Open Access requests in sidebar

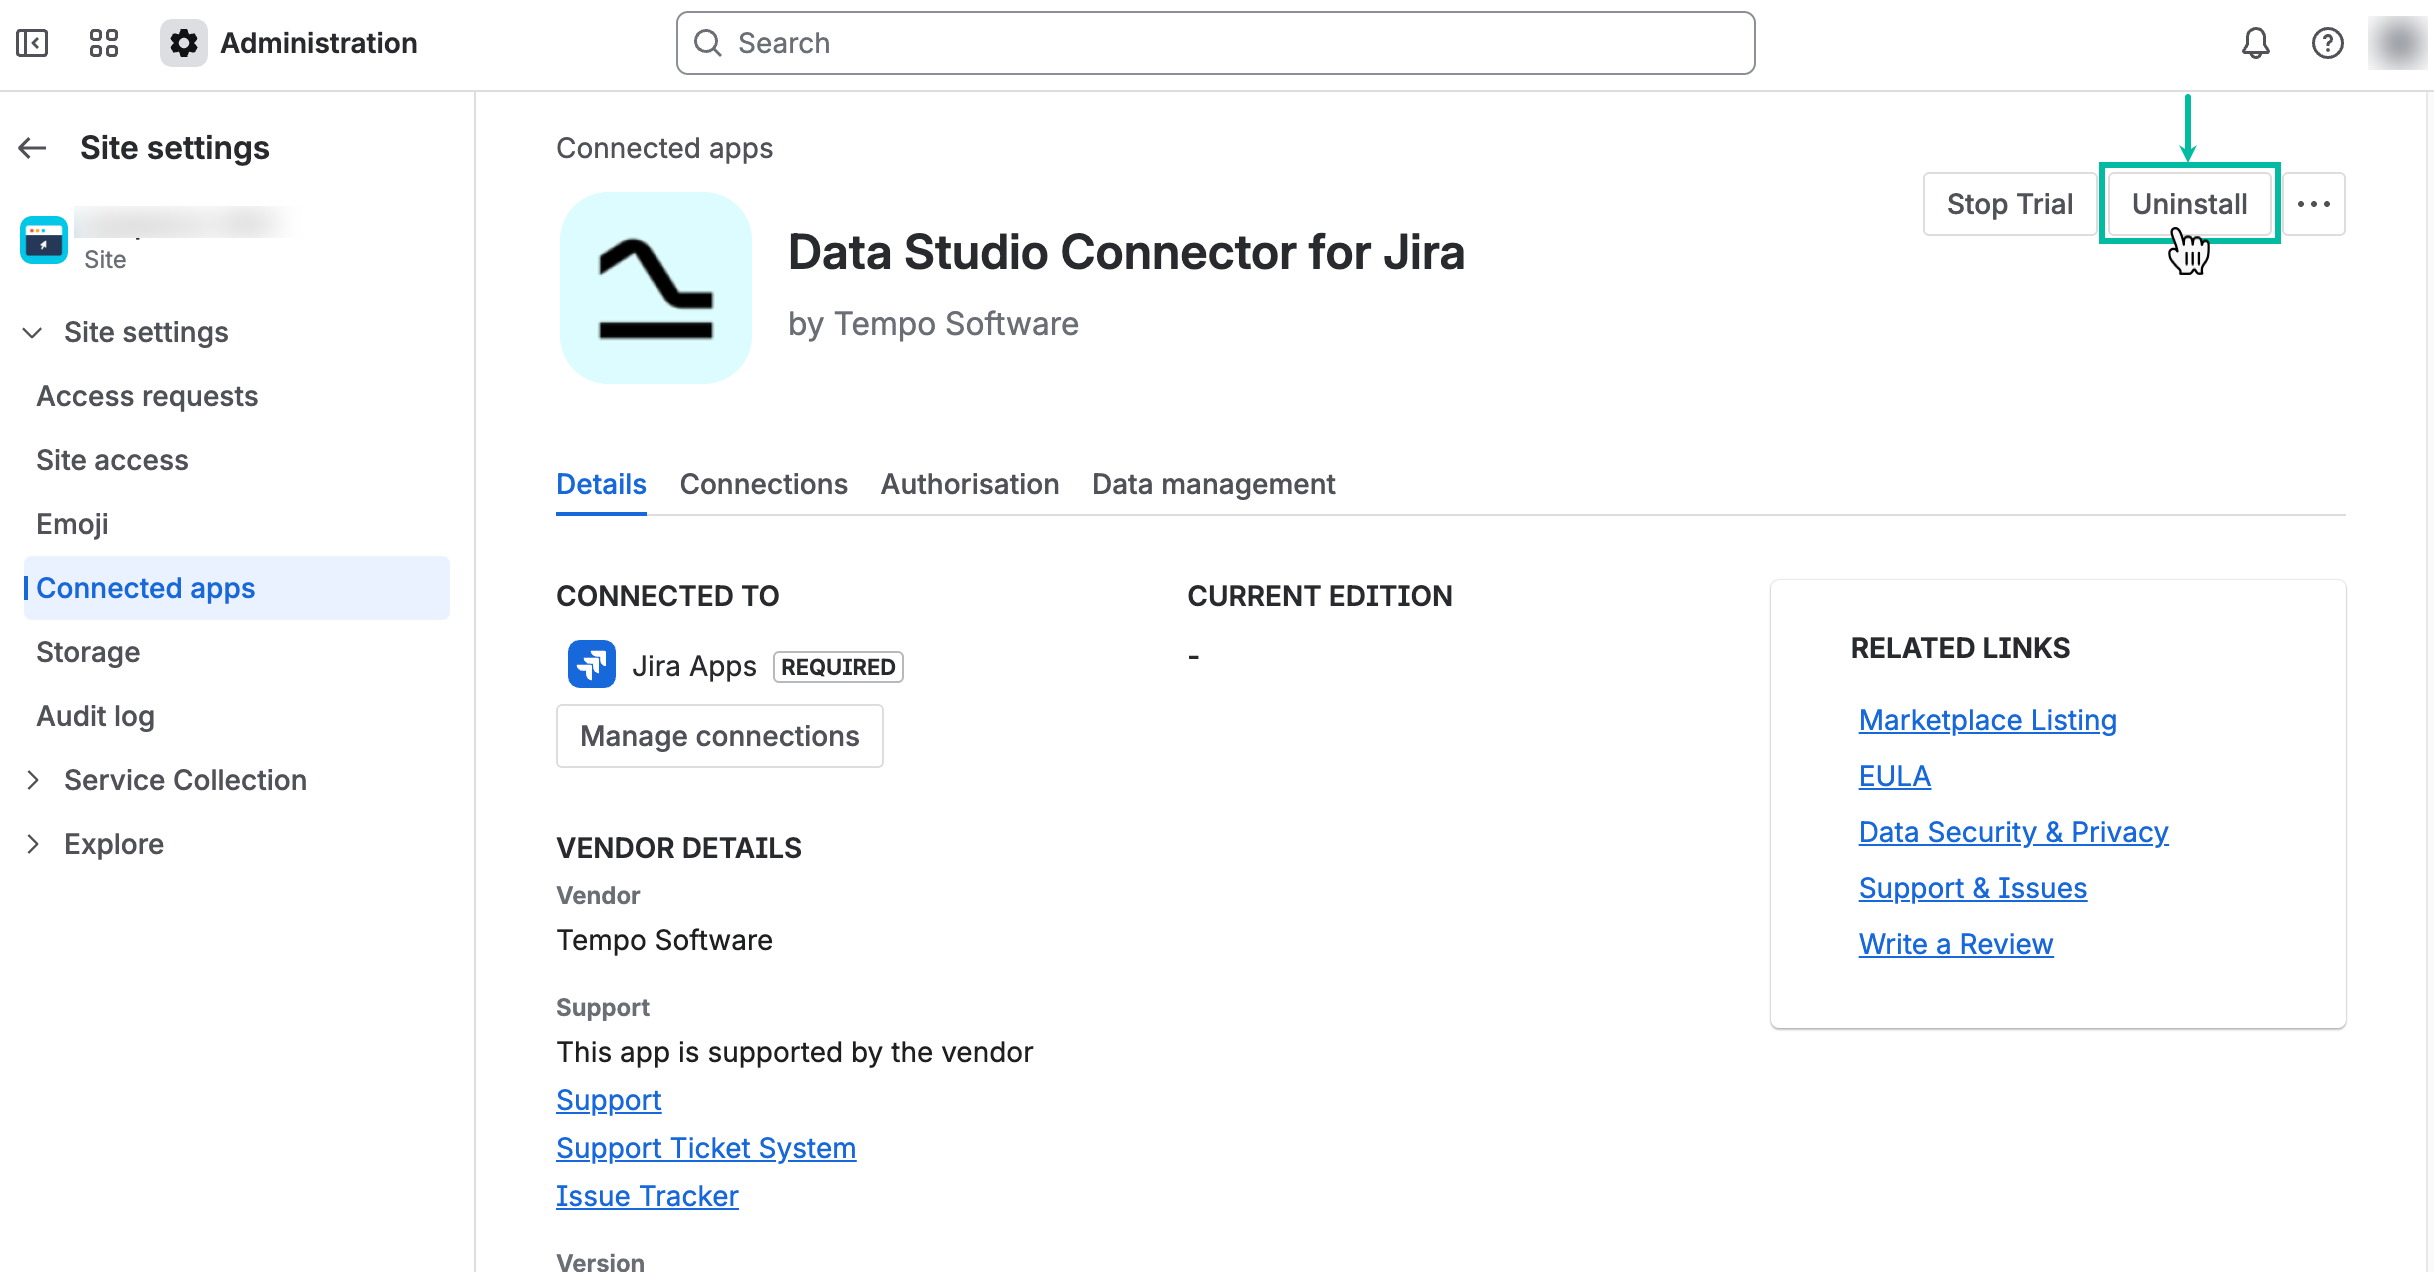(147, 396)
